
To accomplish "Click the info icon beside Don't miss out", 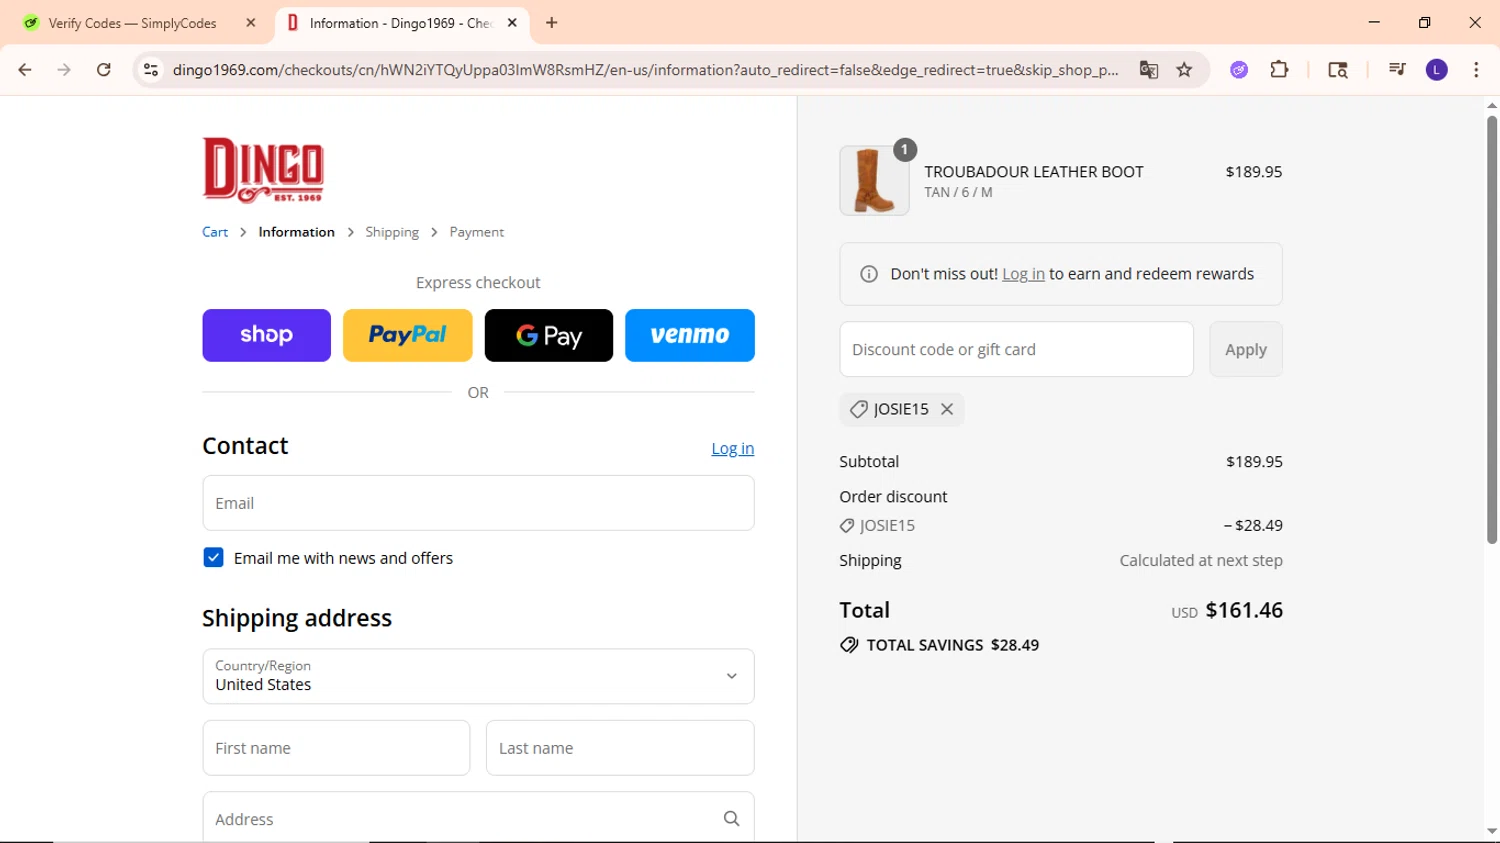I will click(869, 274).
